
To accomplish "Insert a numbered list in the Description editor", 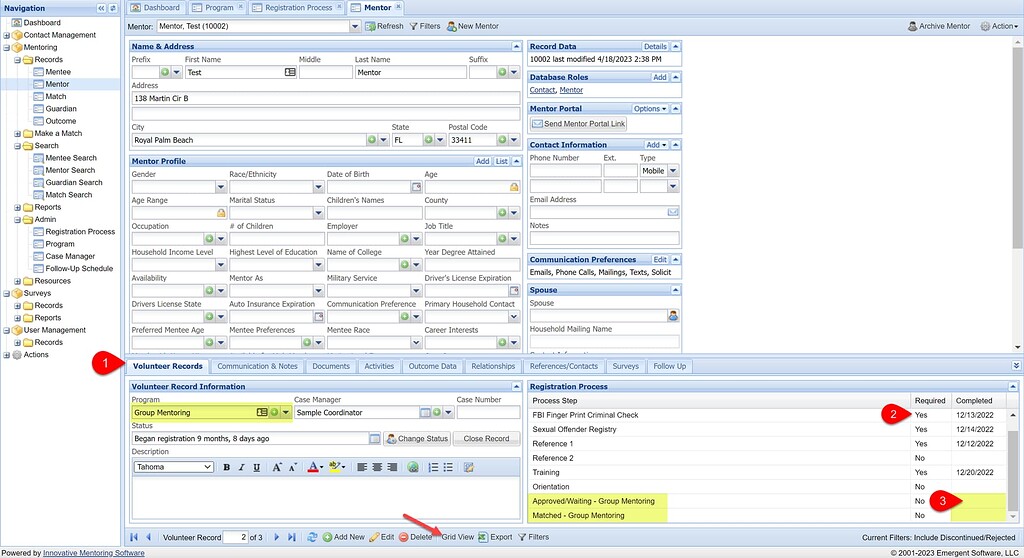I will click(433, 467).
